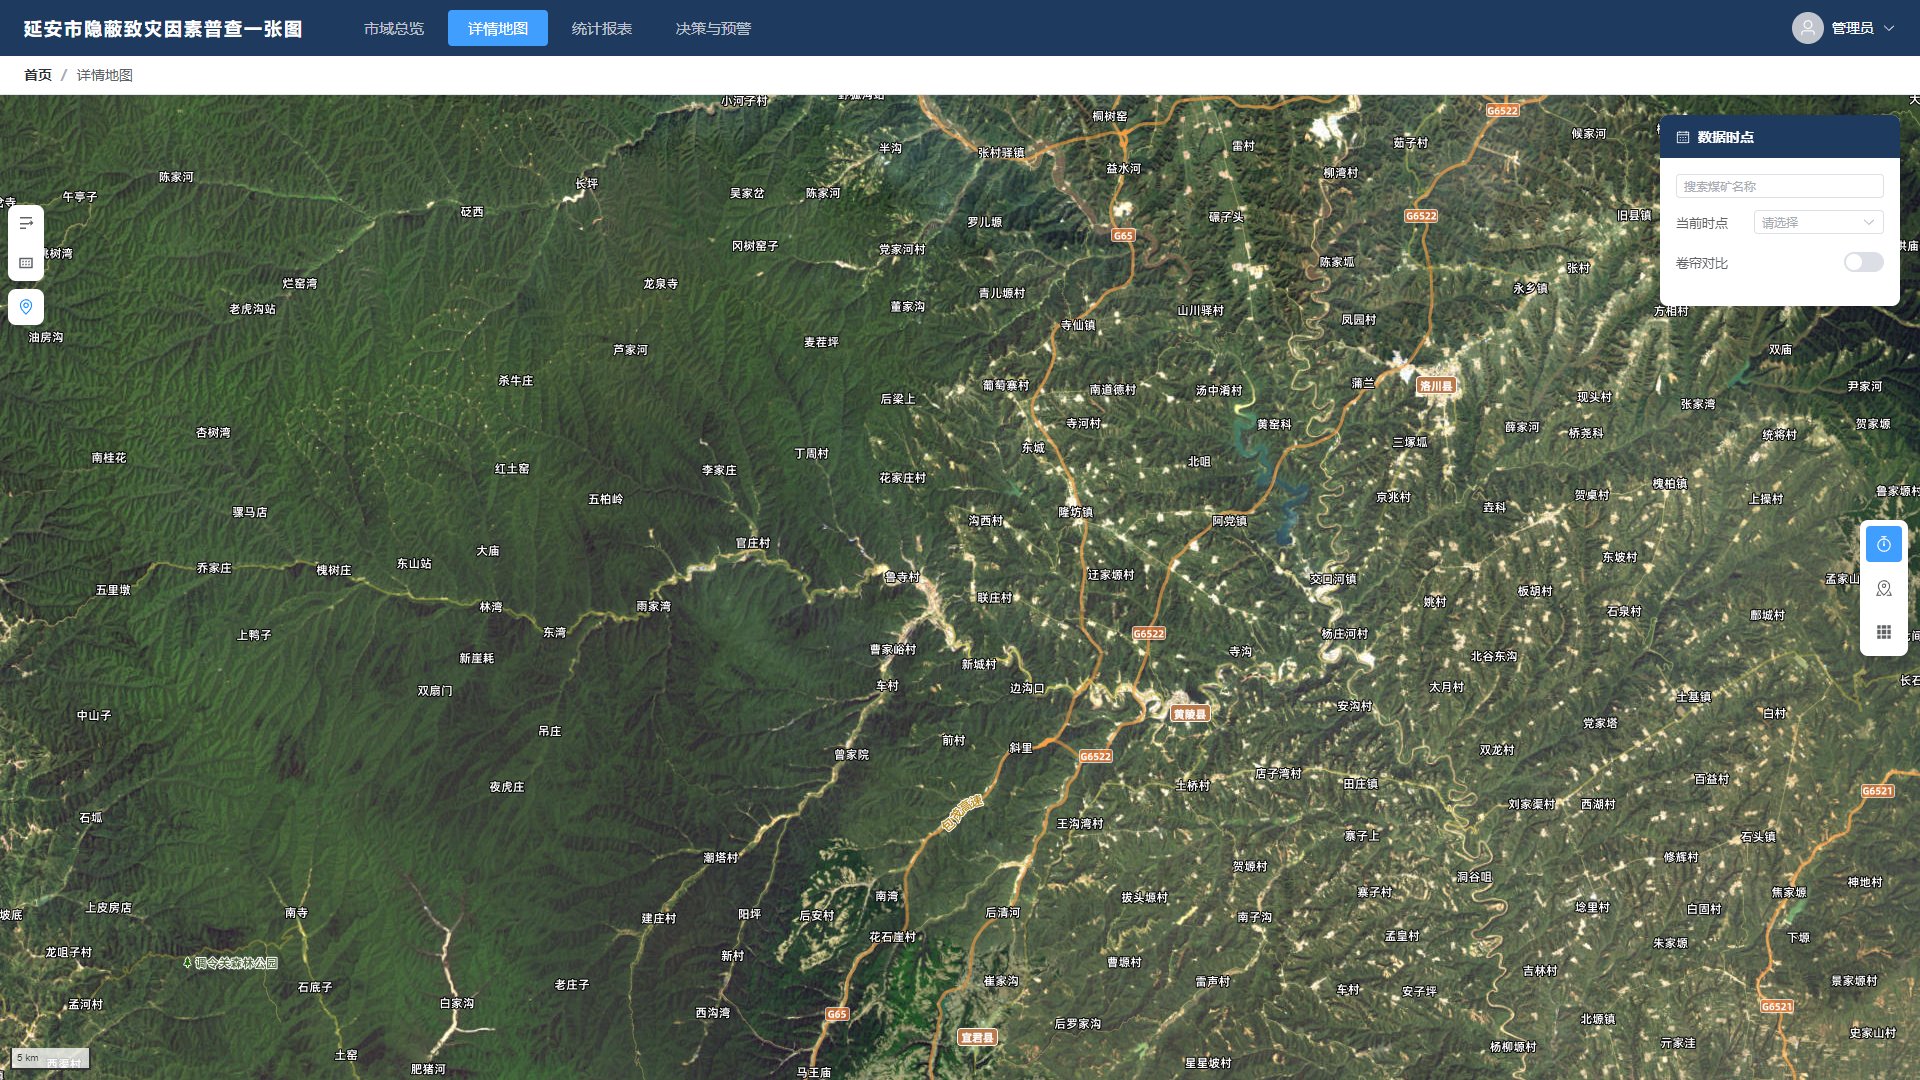Click the 阿党镇 town label
The width and height of the screenshot is (1920, 1080).
click(1230, 521)
